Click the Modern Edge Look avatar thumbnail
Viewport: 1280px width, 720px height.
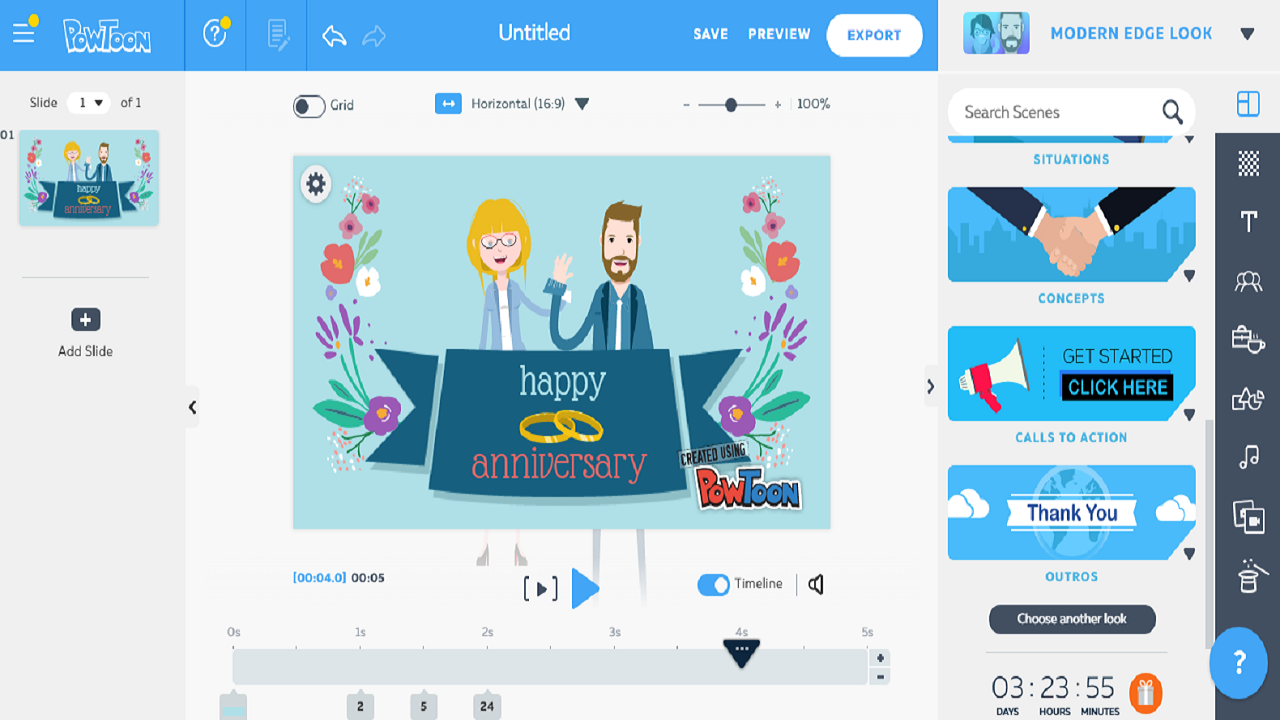[996, 33]
